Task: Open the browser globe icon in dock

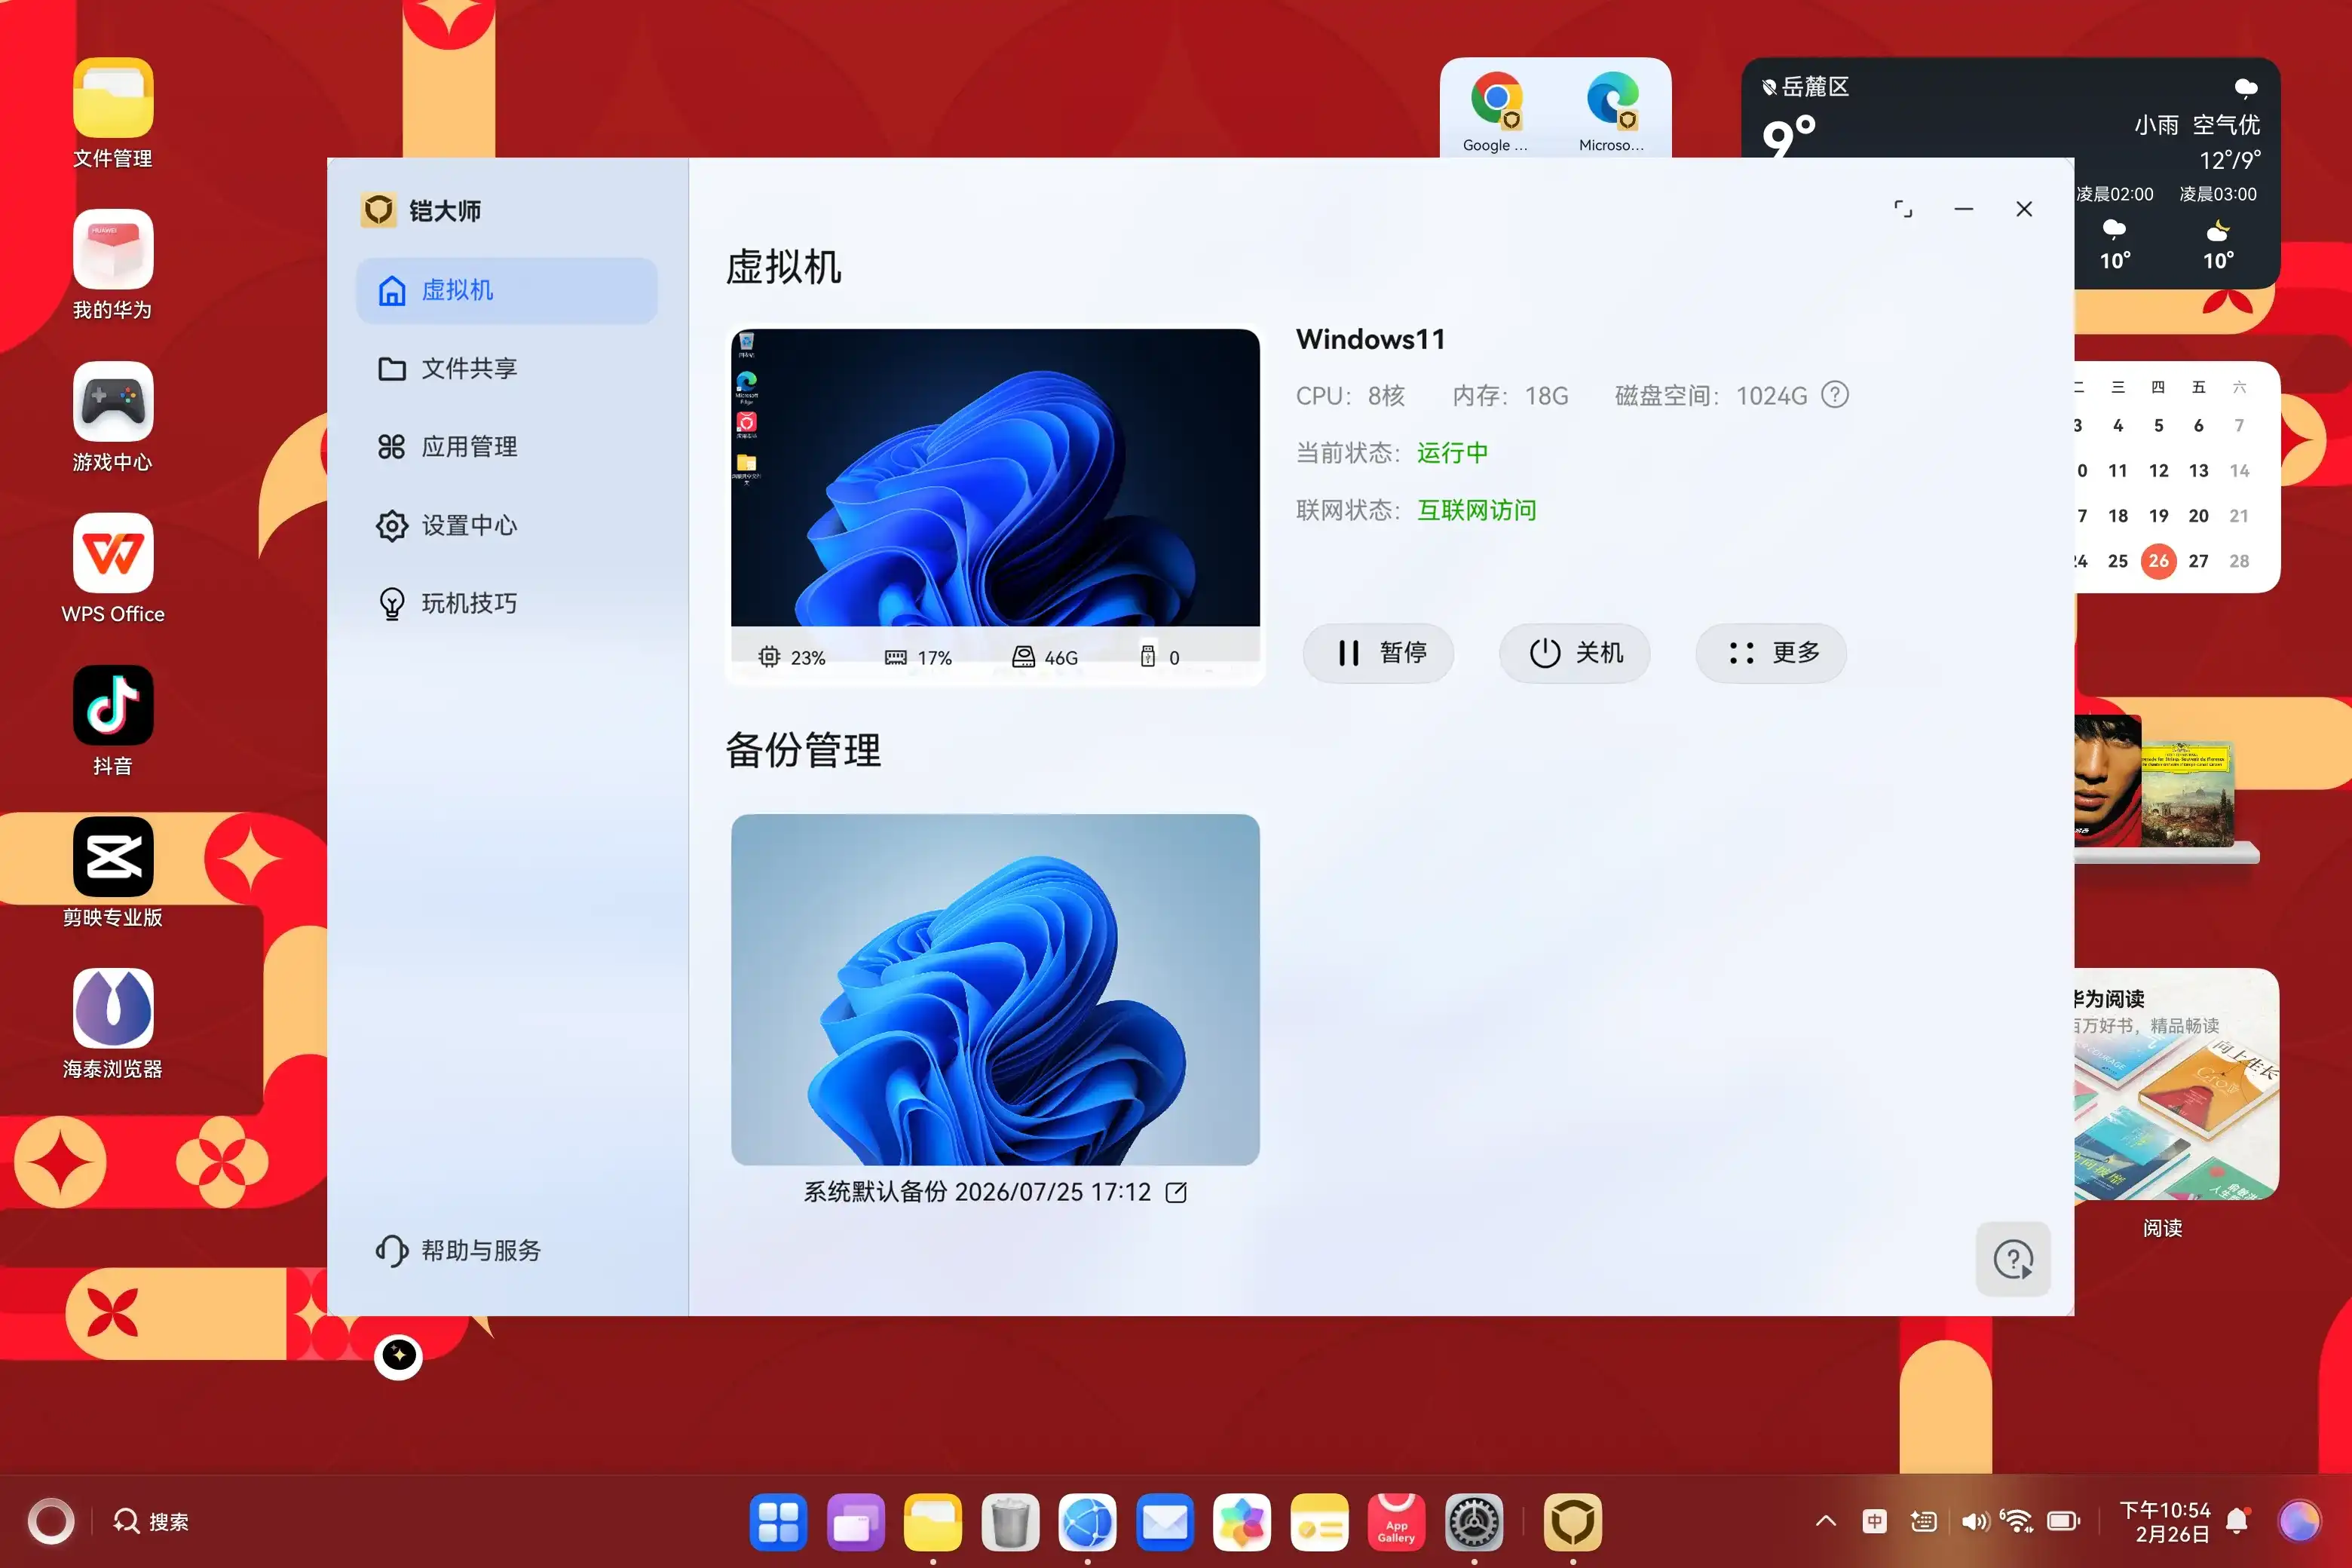Action: click(1088, 1523)
